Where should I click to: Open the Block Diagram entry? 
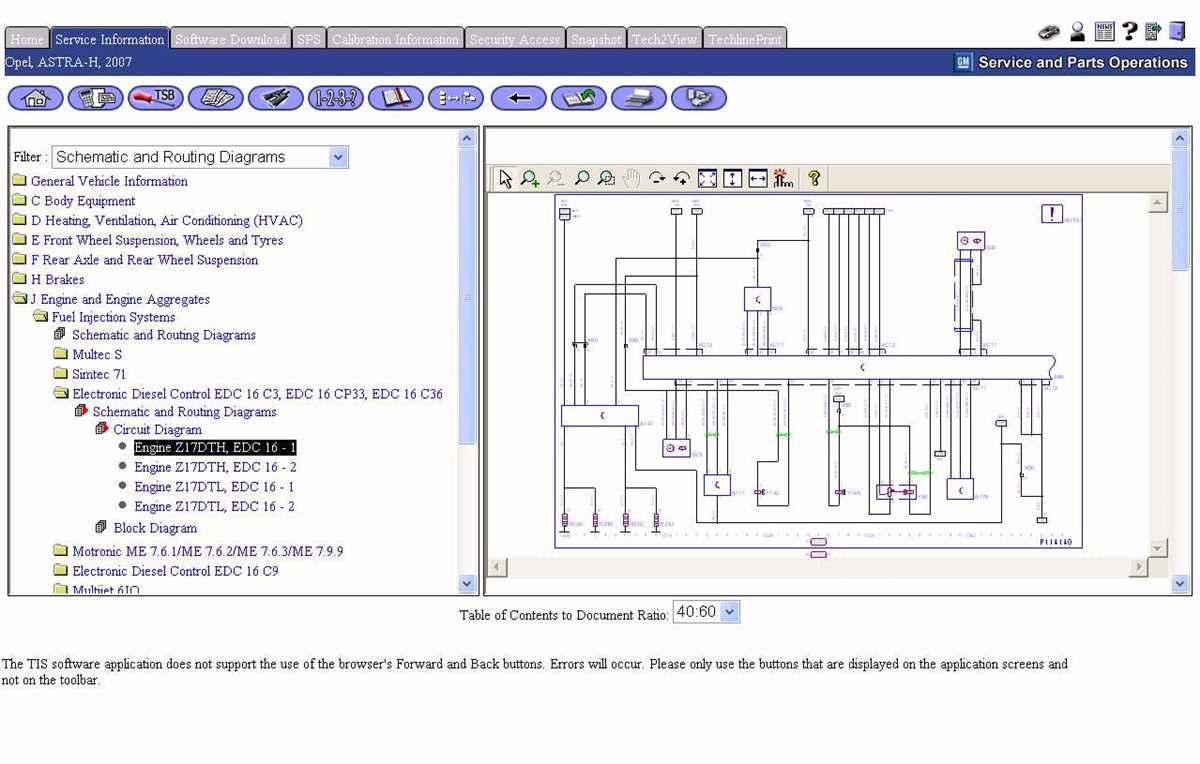click(155, 527)
